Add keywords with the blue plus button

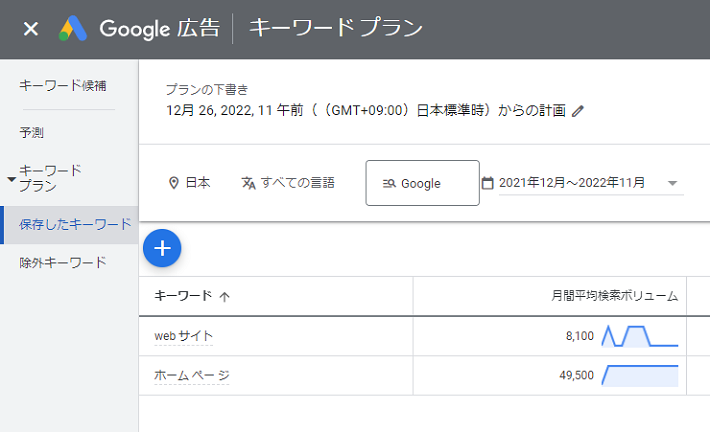(x=162, y=248)
